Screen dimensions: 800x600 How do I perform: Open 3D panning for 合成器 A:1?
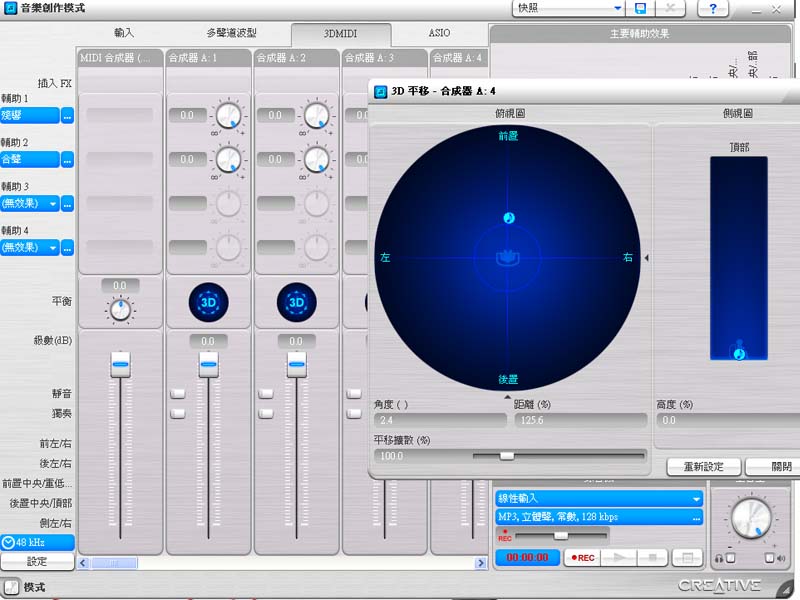[x=208, y=302]
